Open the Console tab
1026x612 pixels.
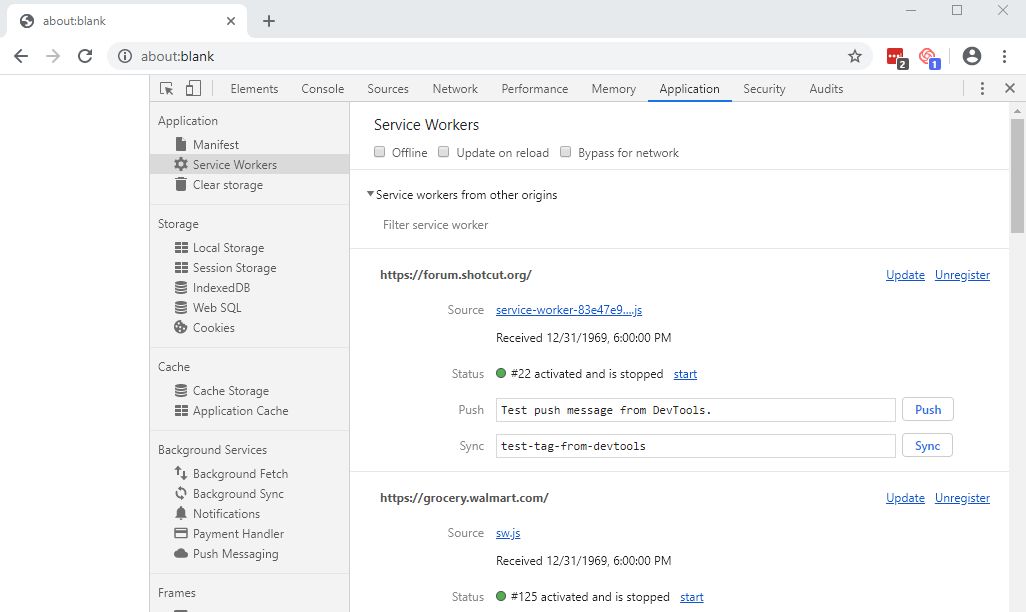(322, 88)
